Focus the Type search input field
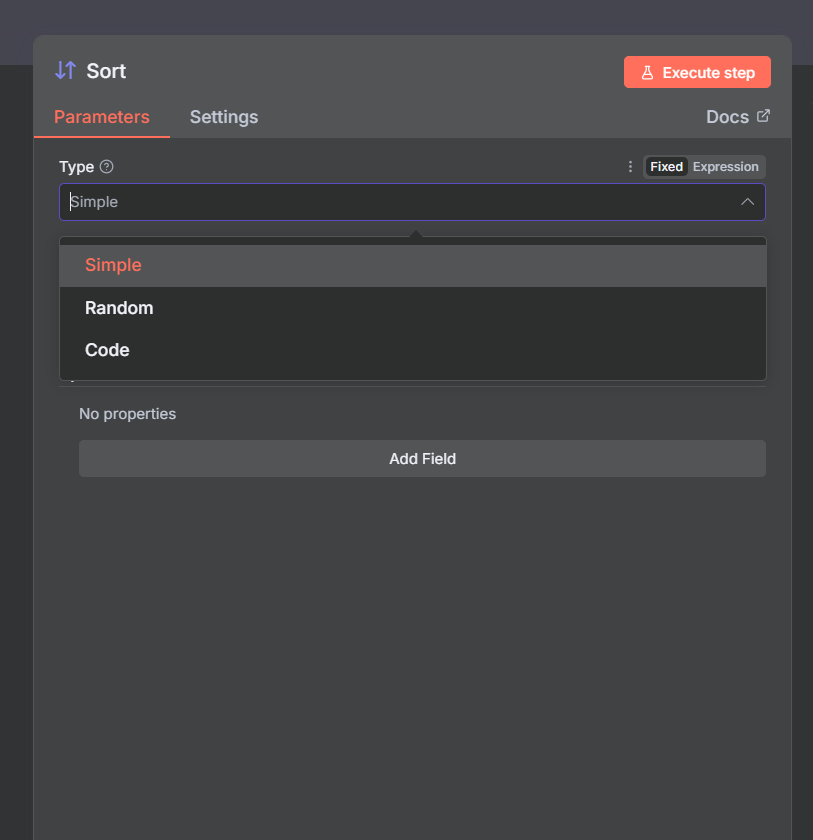 400,202
